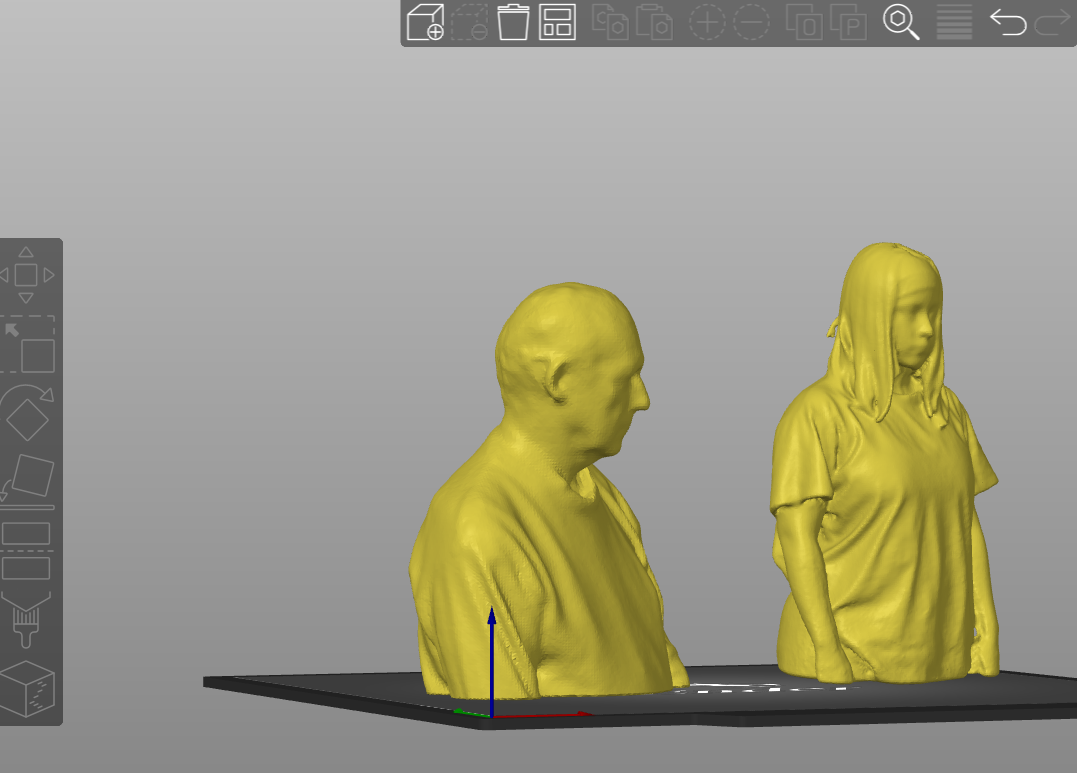Click the Split to objects icon
The height and width of the screenshot is (773, 1077).
[x=804, y=22]
